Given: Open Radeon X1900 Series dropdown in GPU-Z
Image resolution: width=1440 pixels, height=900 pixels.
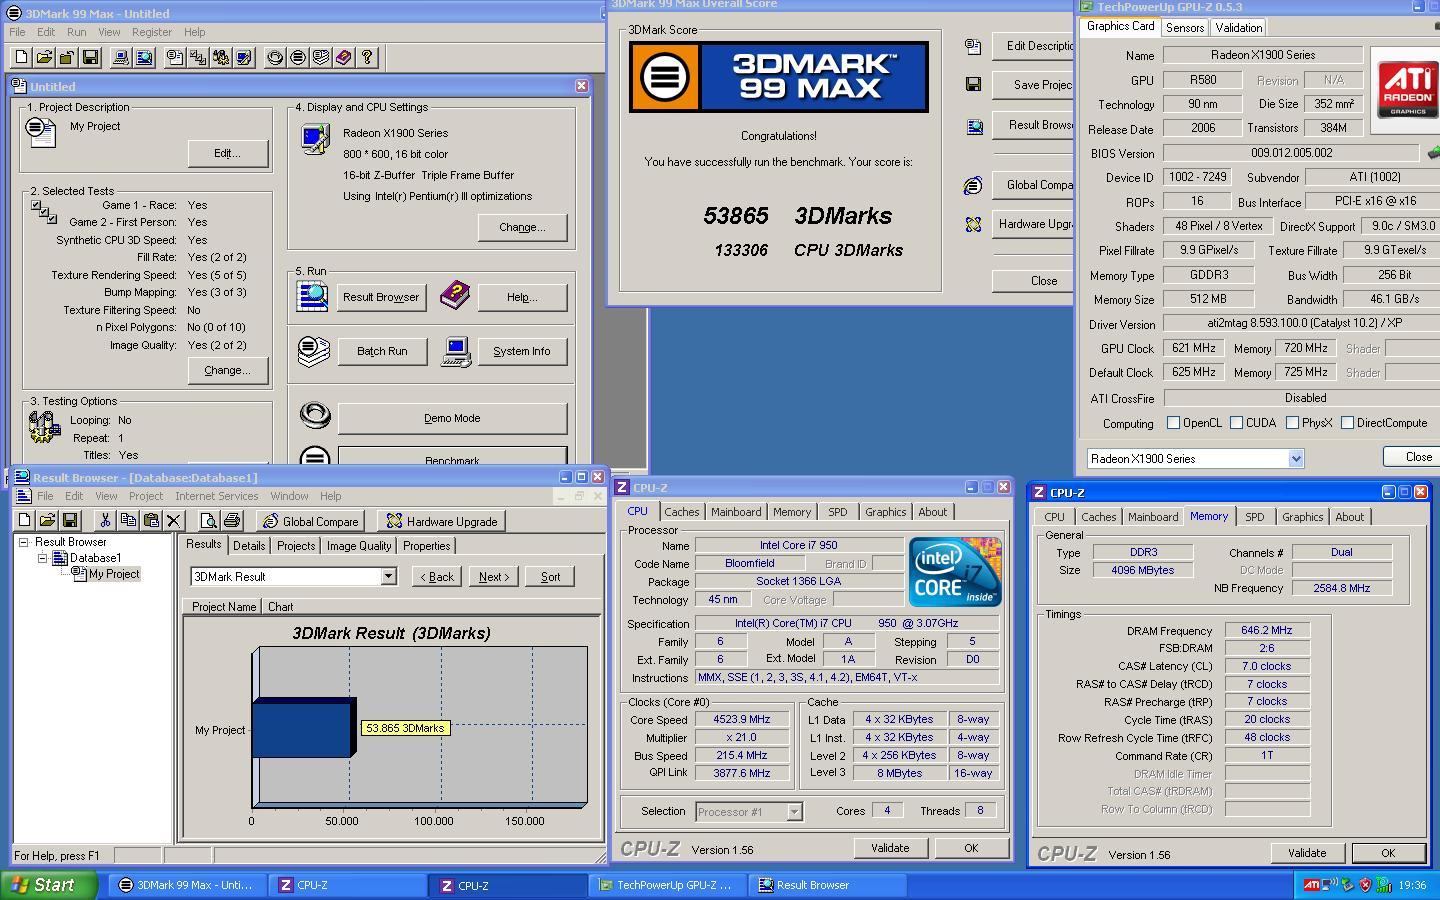Looking at the screenshot, I should tap(1296, 459).
